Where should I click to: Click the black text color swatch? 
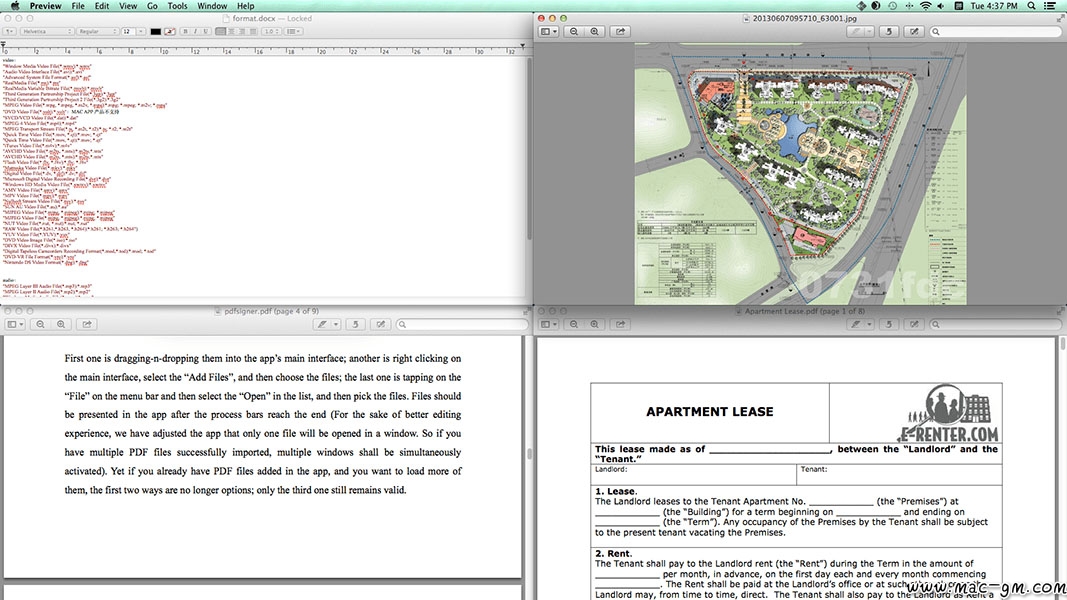click(155, 32)
